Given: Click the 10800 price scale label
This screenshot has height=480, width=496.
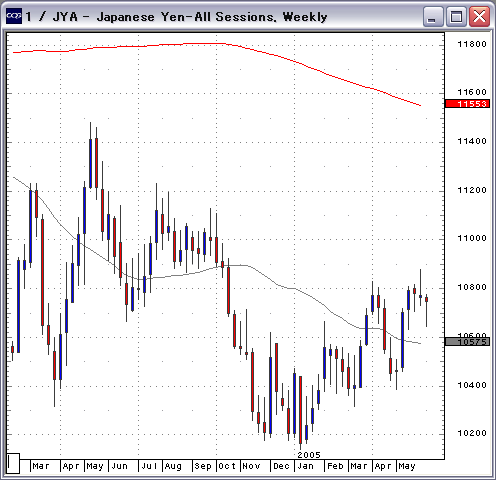Looking at the screenshot, I should (472, 287).
